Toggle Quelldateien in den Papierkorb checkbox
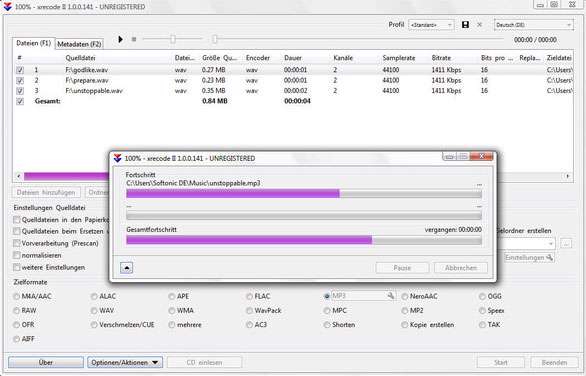 (16, 220)
